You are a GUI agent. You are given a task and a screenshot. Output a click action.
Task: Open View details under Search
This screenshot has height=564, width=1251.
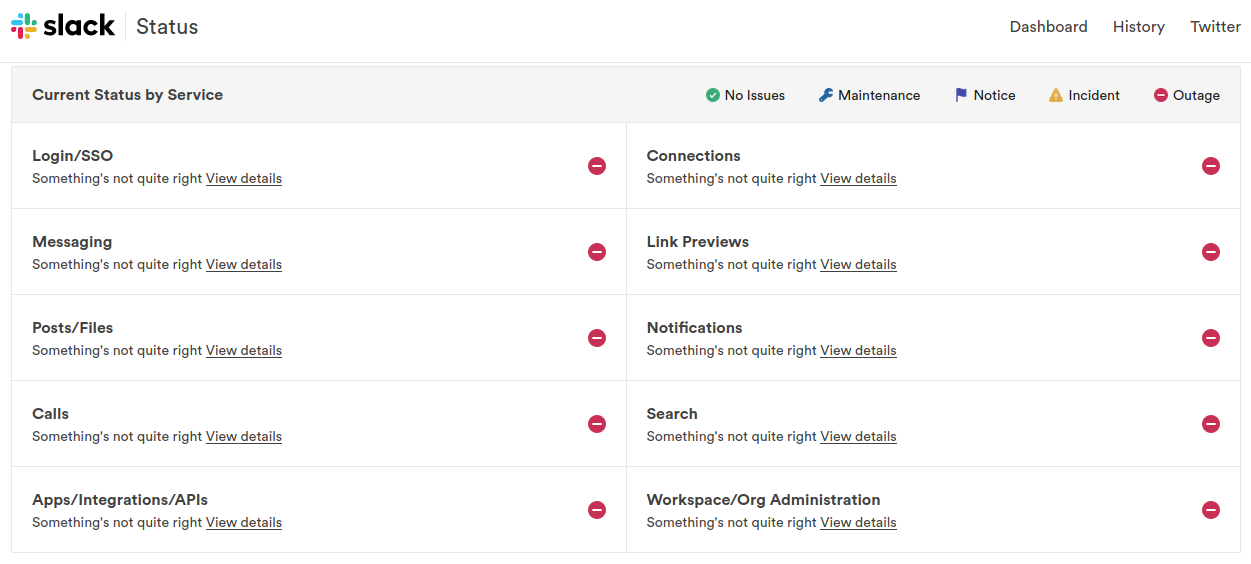click(x=858, y=436)
